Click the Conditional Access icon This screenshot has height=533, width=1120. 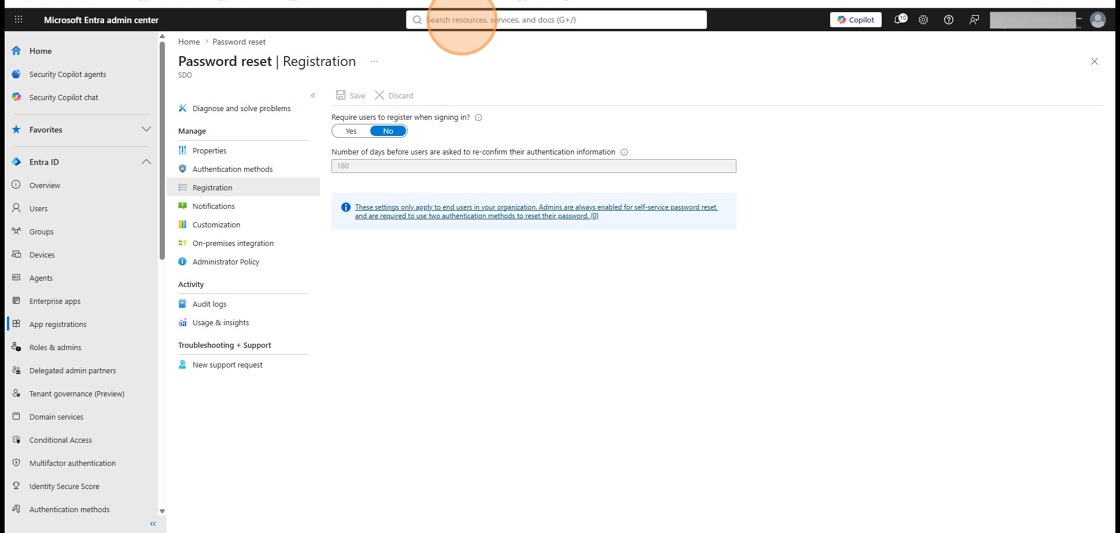pos(16,440)
